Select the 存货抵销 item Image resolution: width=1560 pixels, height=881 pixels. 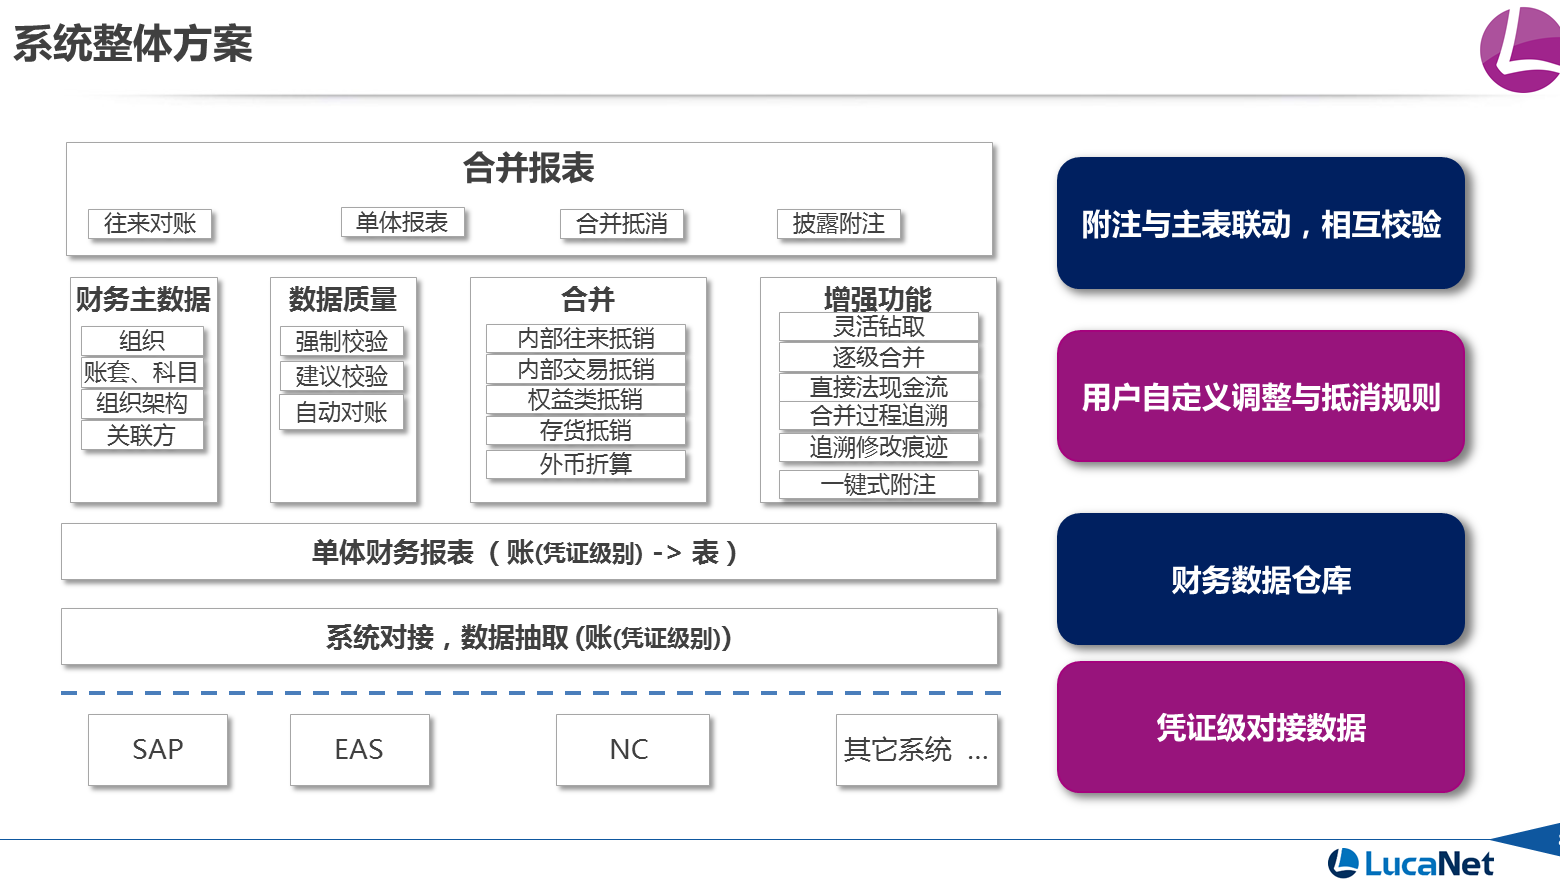tap(586, 431)
